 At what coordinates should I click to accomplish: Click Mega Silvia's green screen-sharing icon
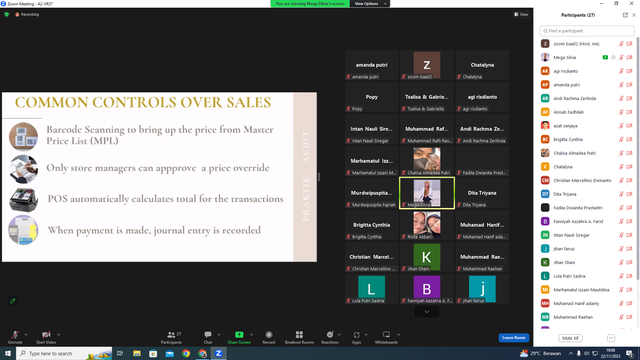point(605,58)
